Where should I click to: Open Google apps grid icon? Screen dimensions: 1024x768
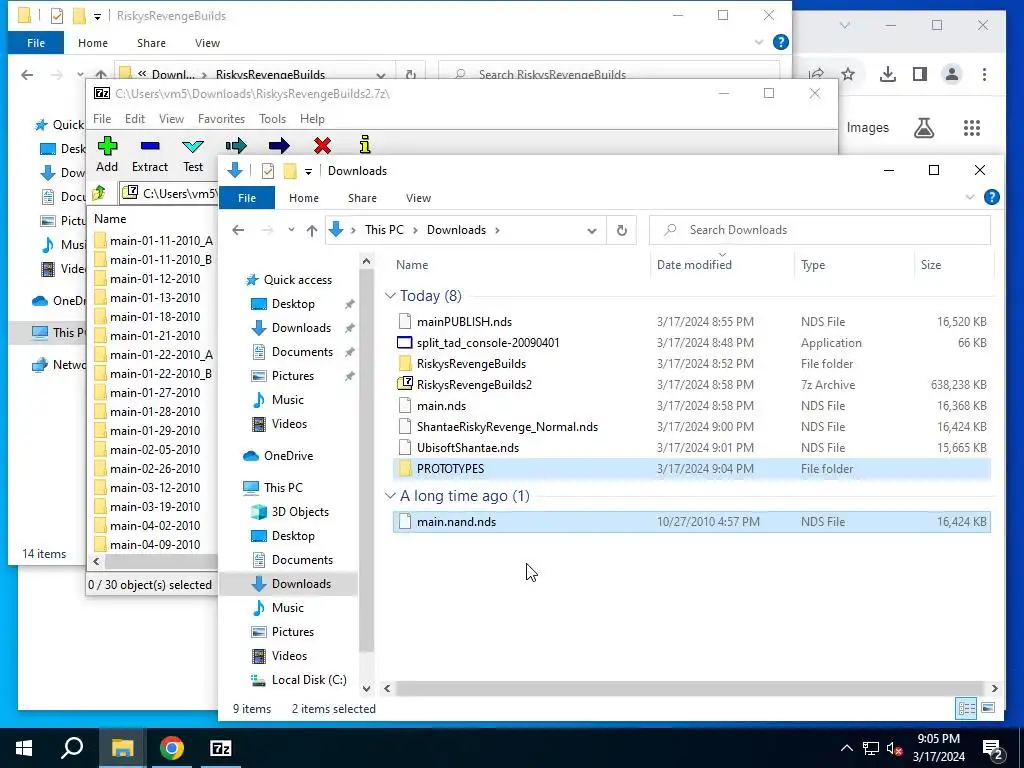pyautogui.click(x=972, y=127)
